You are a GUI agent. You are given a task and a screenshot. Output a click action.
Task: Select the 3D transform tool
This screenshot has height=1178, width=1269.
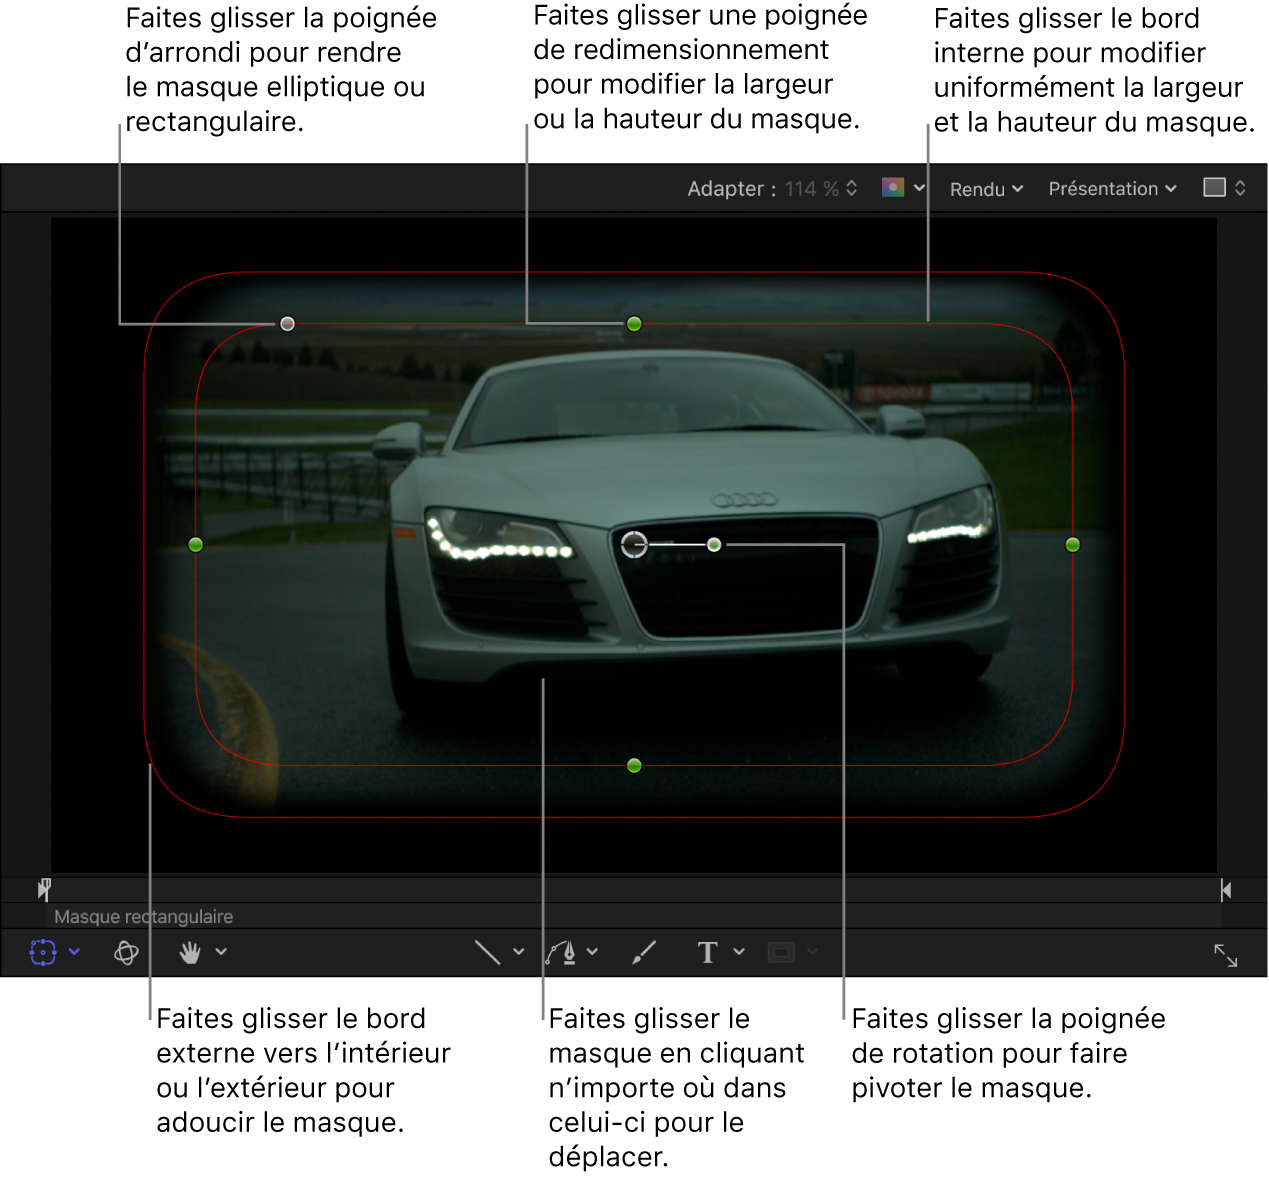pos(126,952)
